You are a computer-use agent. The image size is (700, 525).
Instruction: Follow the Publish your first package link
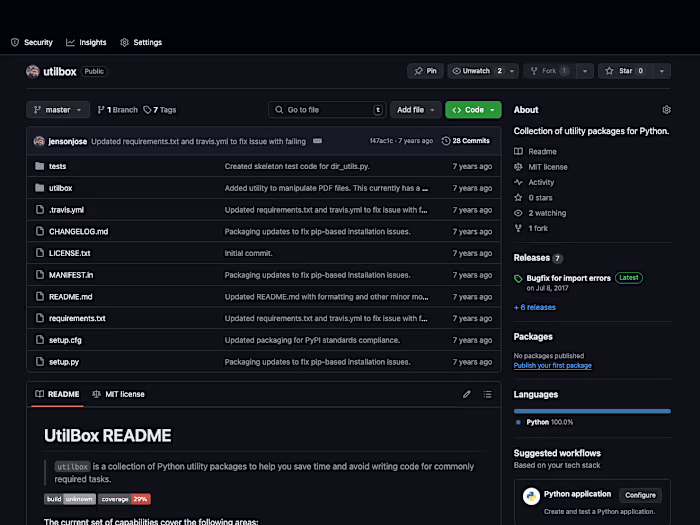(x=552, y=366)
